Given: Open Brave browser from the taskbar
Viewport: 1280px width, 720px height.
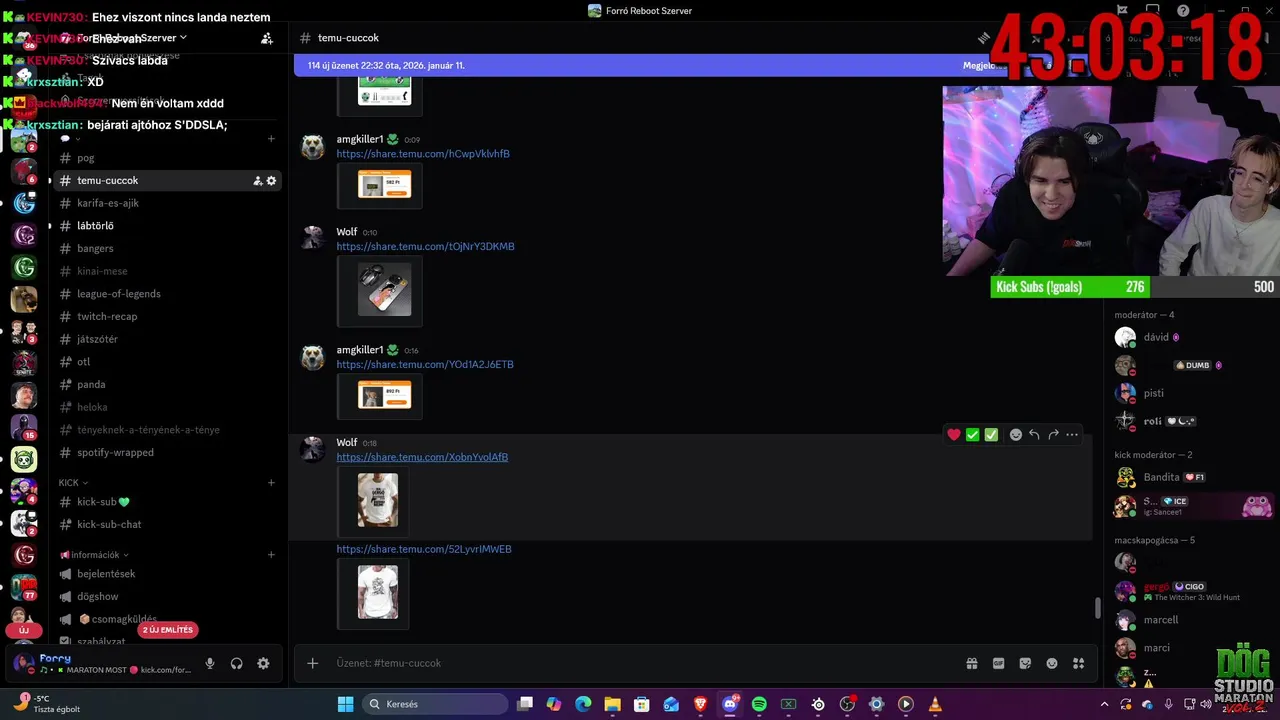Looking at the screenshot, I should [700, 704].
